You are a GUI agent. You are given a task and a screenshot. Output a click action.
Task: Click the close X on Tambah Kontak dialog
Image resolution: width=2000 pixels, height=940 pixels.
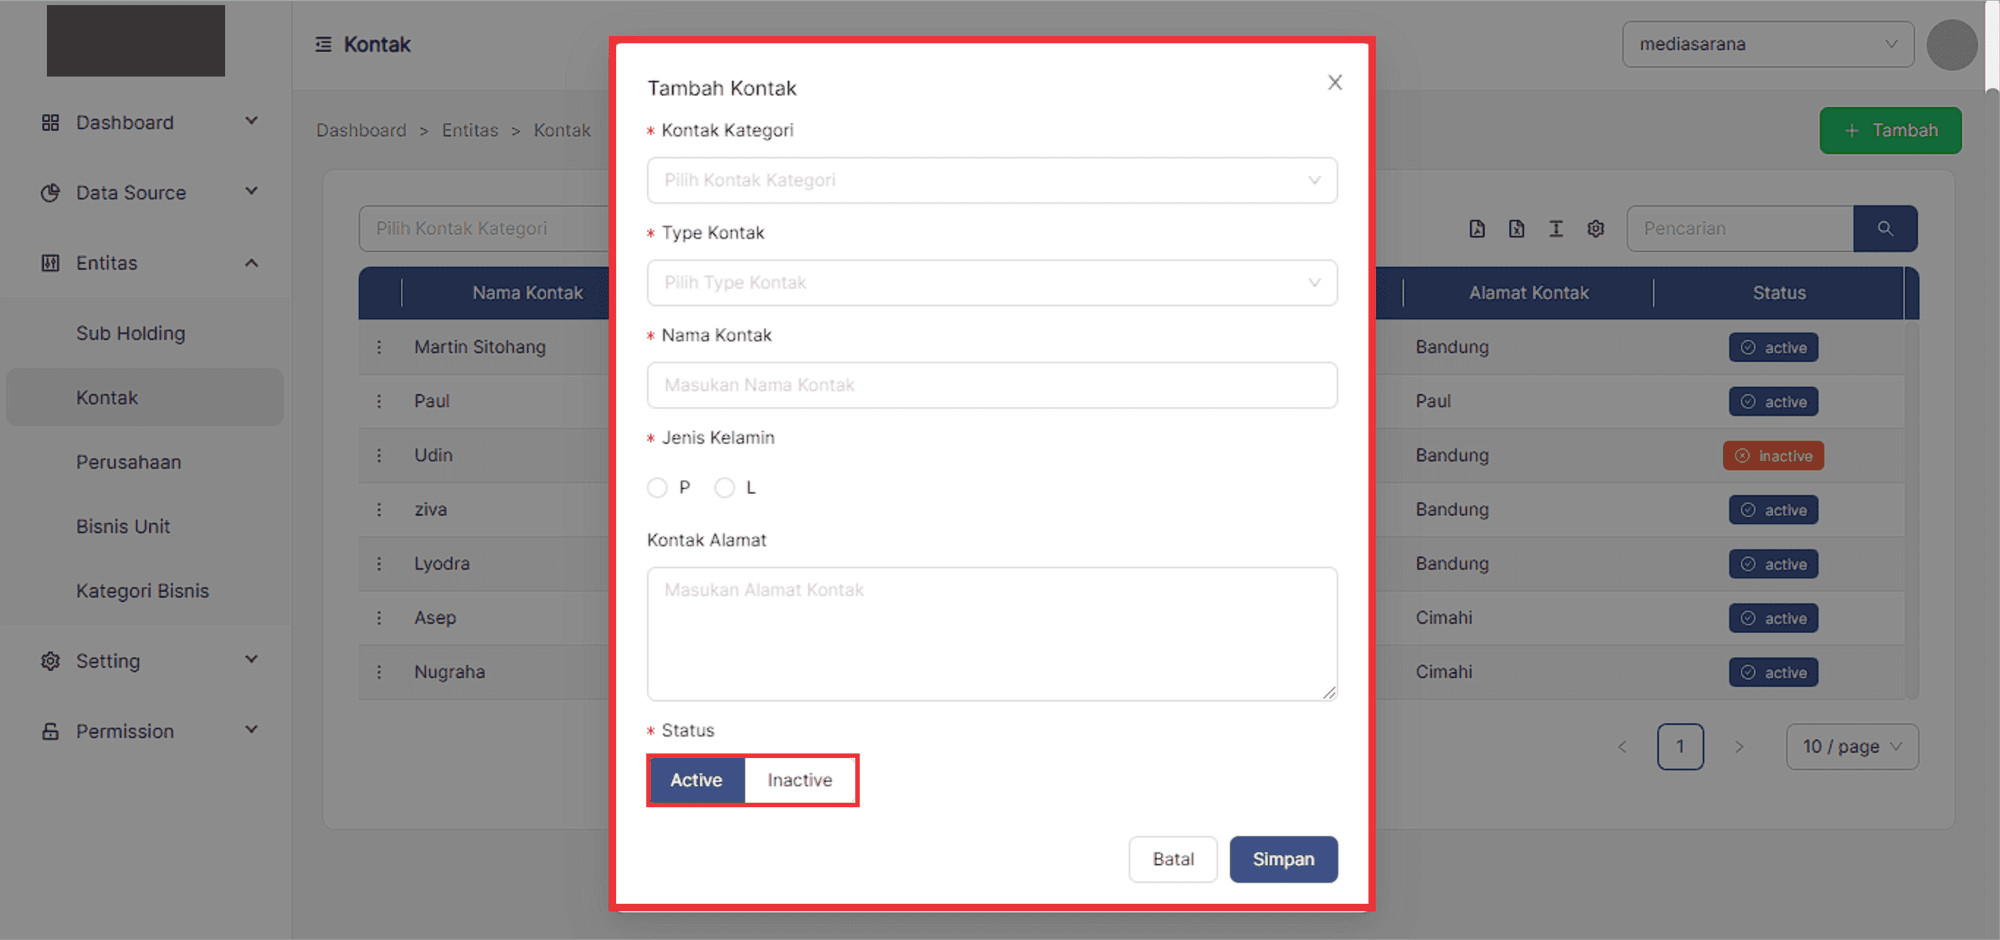coord(1334,82)
